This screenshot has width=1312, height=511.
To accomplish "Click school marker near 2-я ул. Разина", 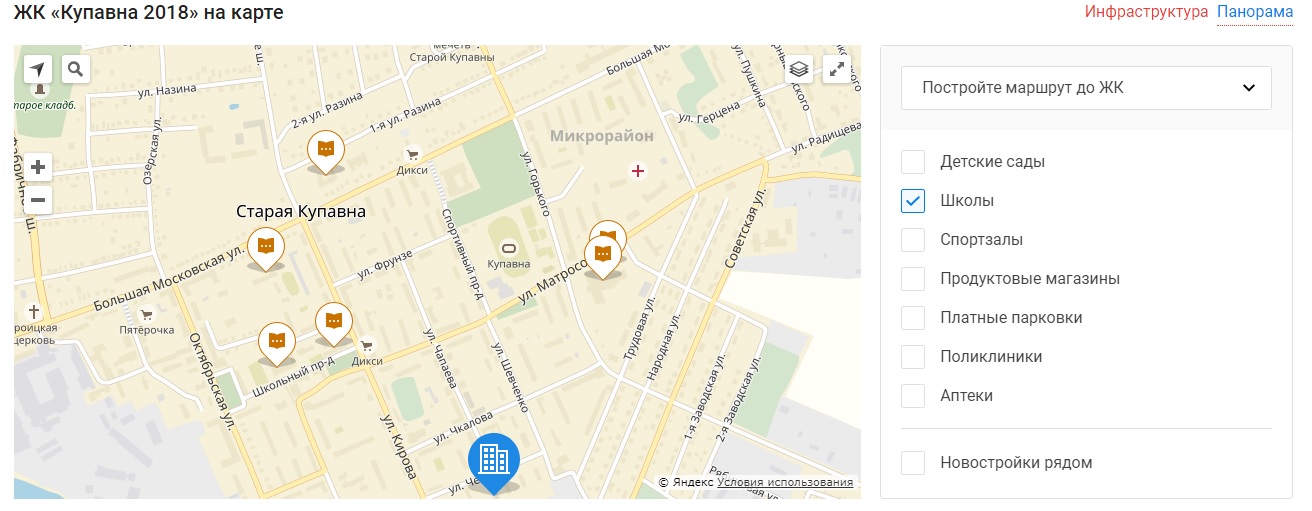I will coord(326,149).
